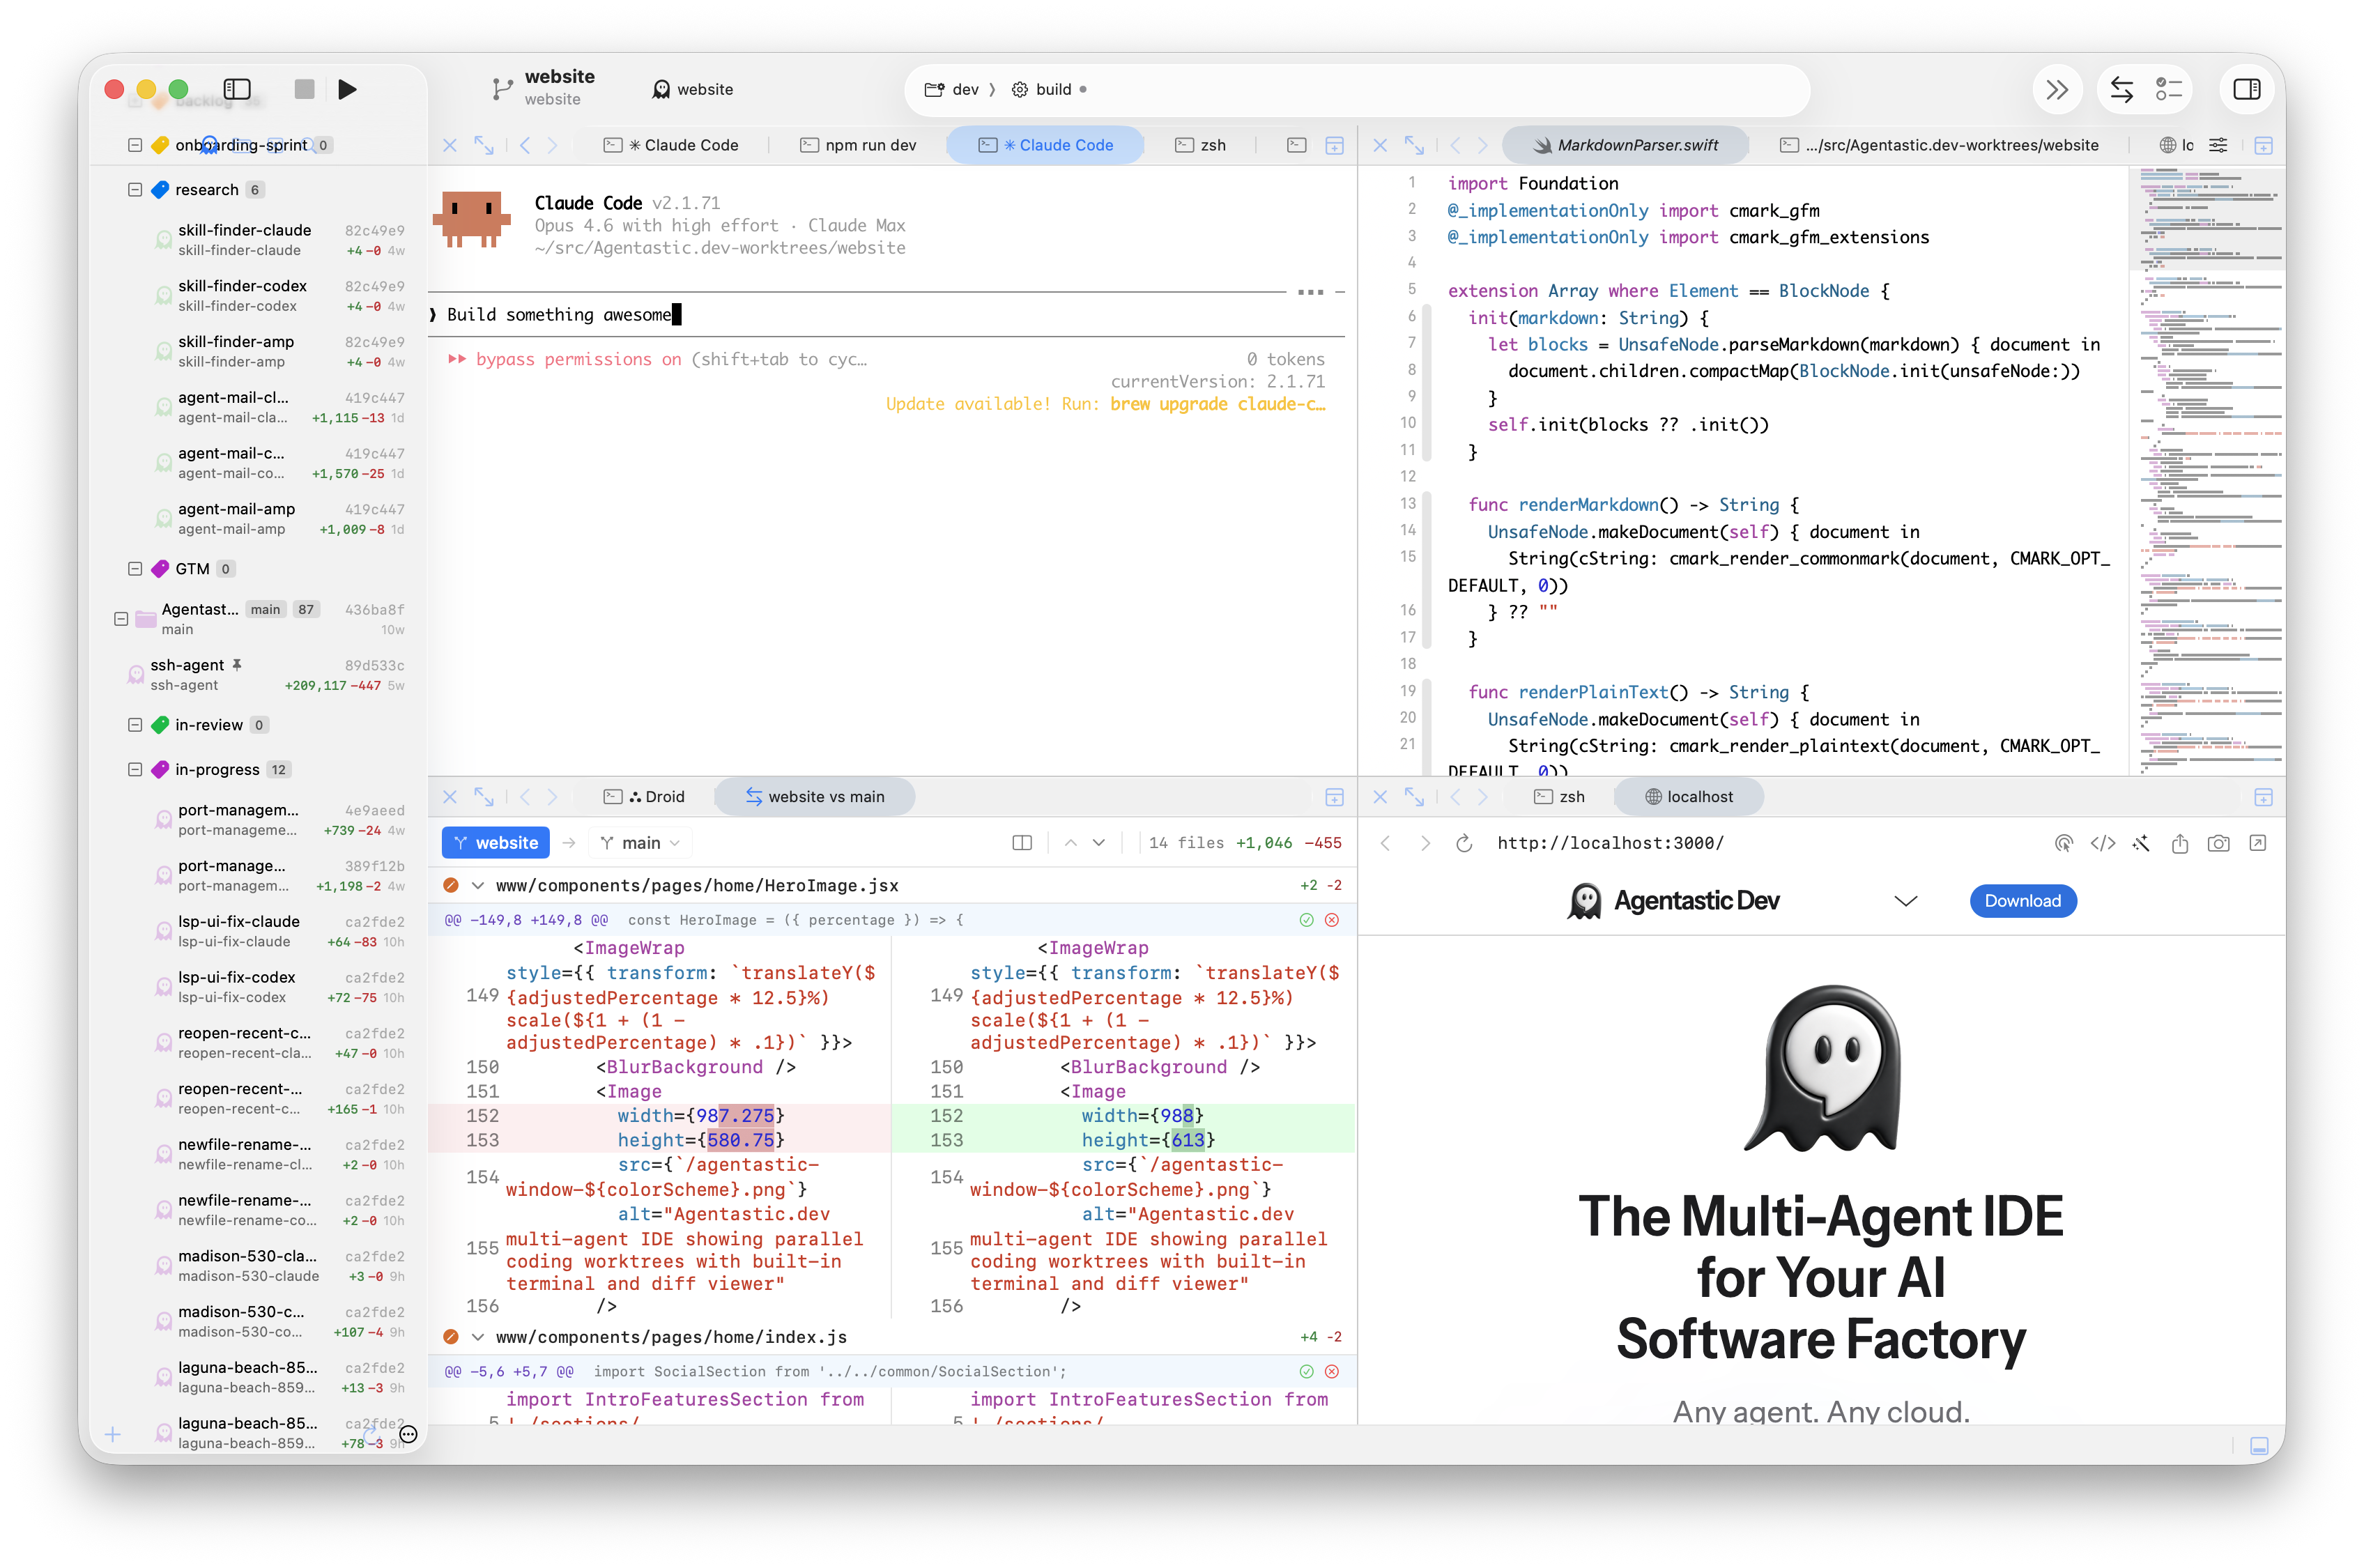
Task: Collapse the in-progress group
Action: click(135, 770)
